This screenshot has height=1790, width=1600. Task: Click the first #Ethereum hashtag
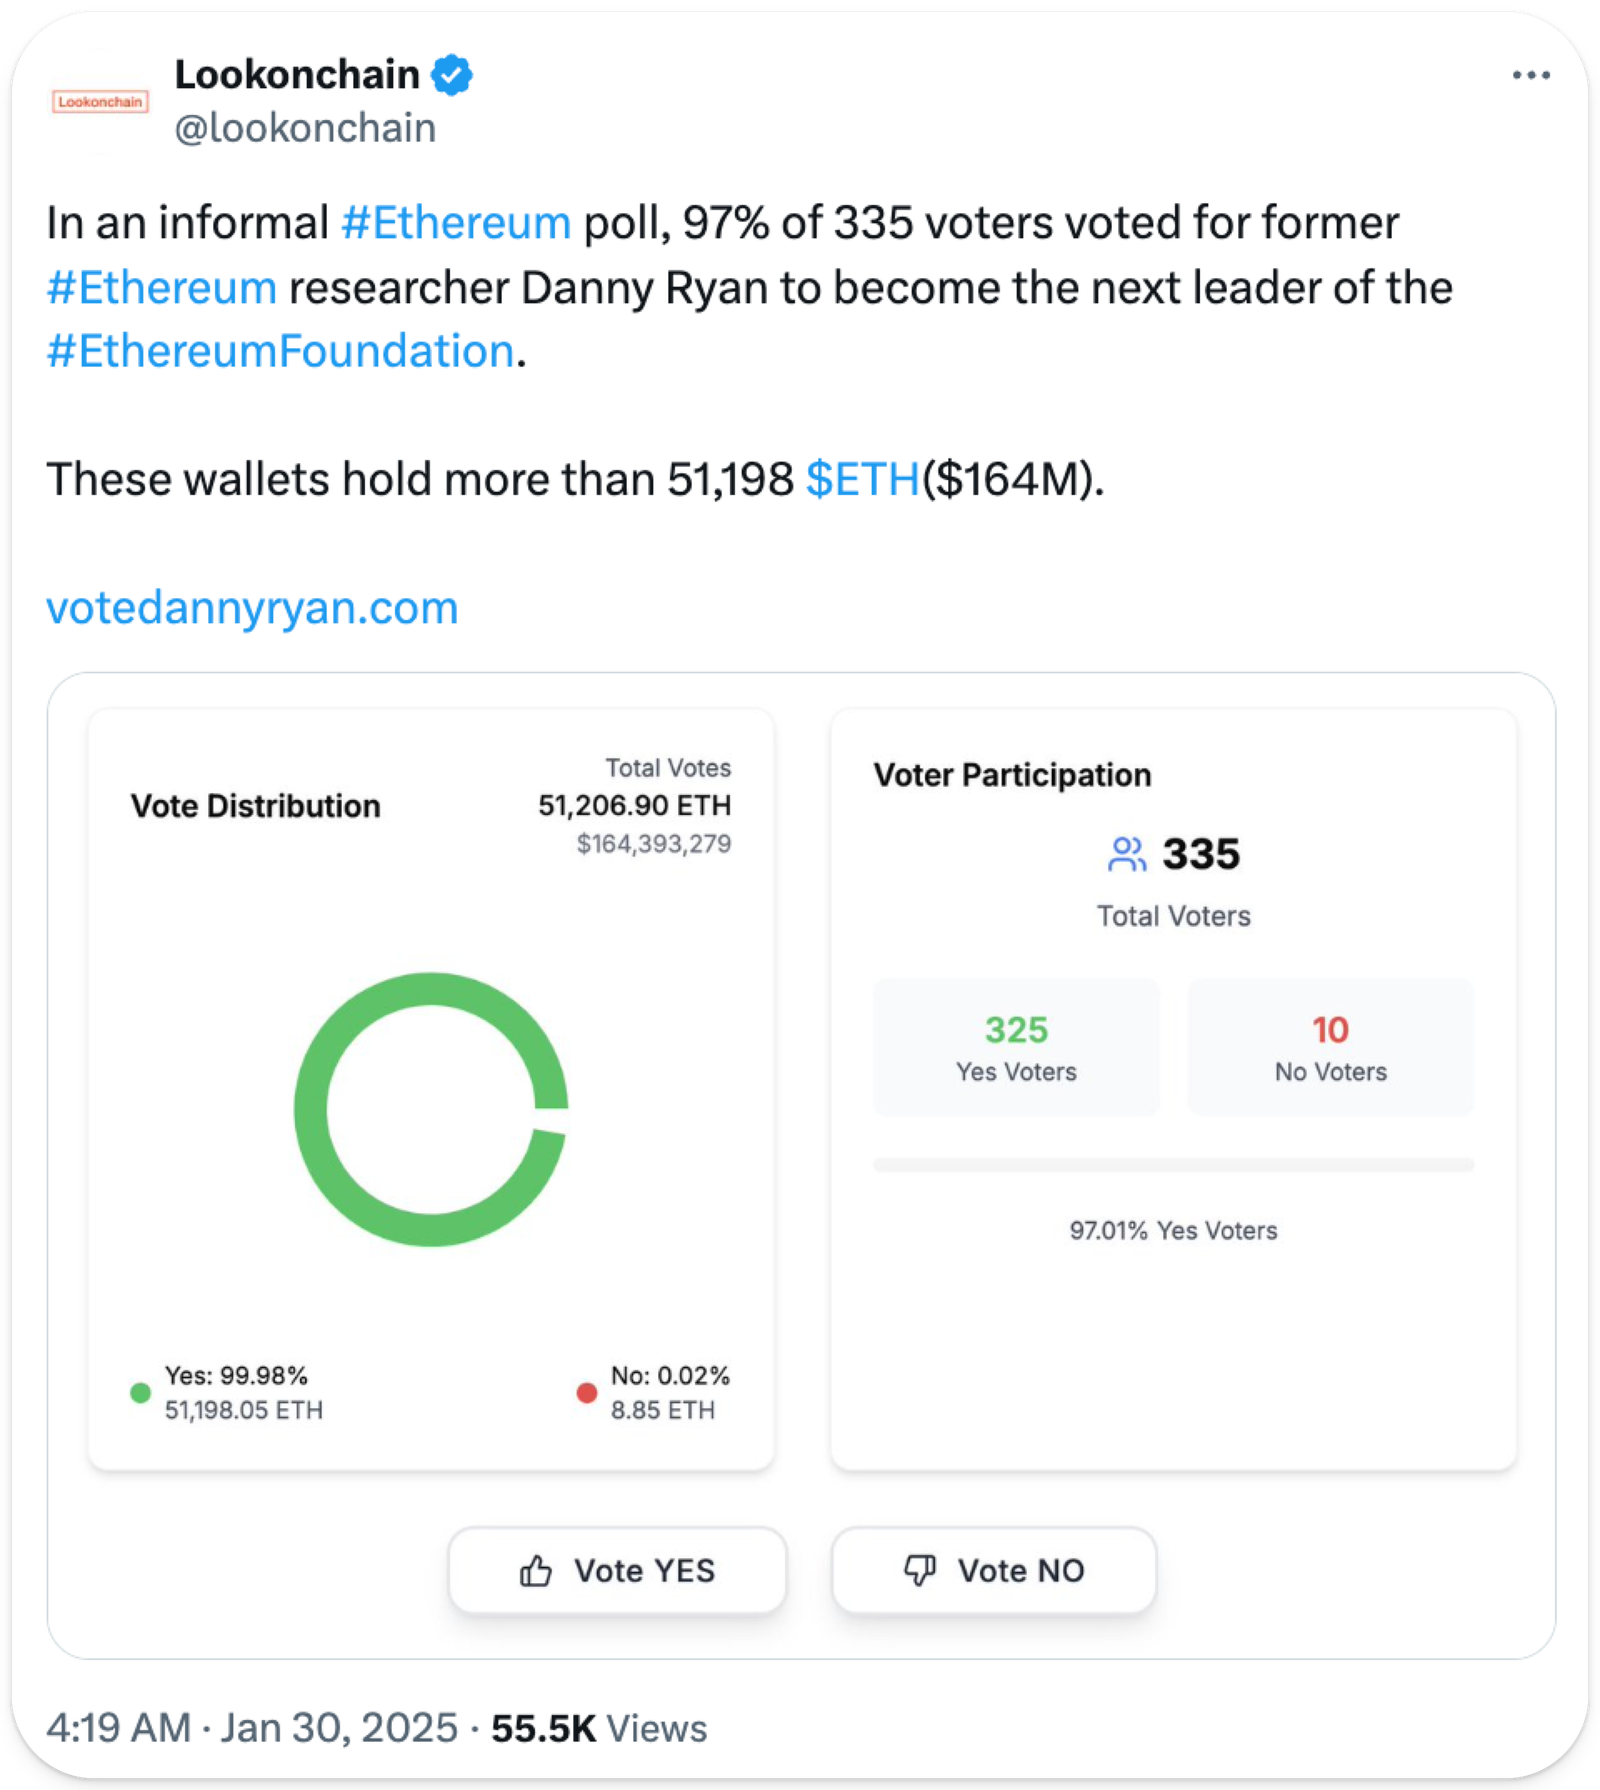click(x=456, y=223)
